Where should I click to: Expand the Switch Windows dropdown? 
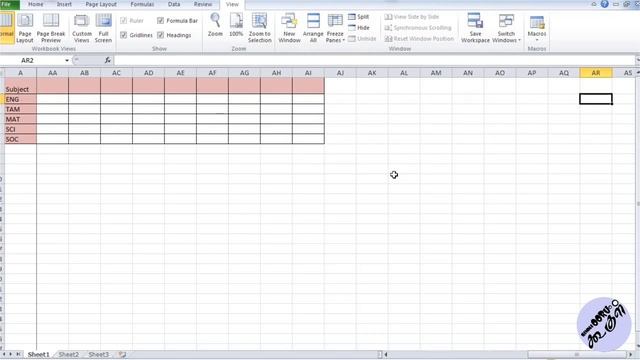coord(506,37)
